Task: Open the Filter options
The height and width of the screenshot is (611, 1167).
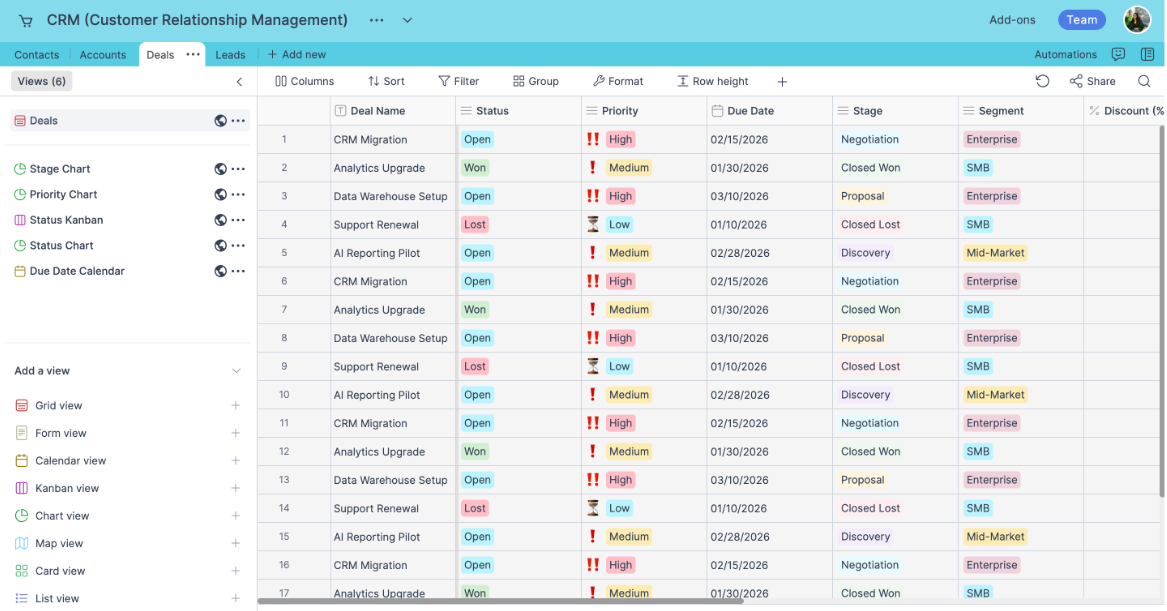Action: pos(458,82)
